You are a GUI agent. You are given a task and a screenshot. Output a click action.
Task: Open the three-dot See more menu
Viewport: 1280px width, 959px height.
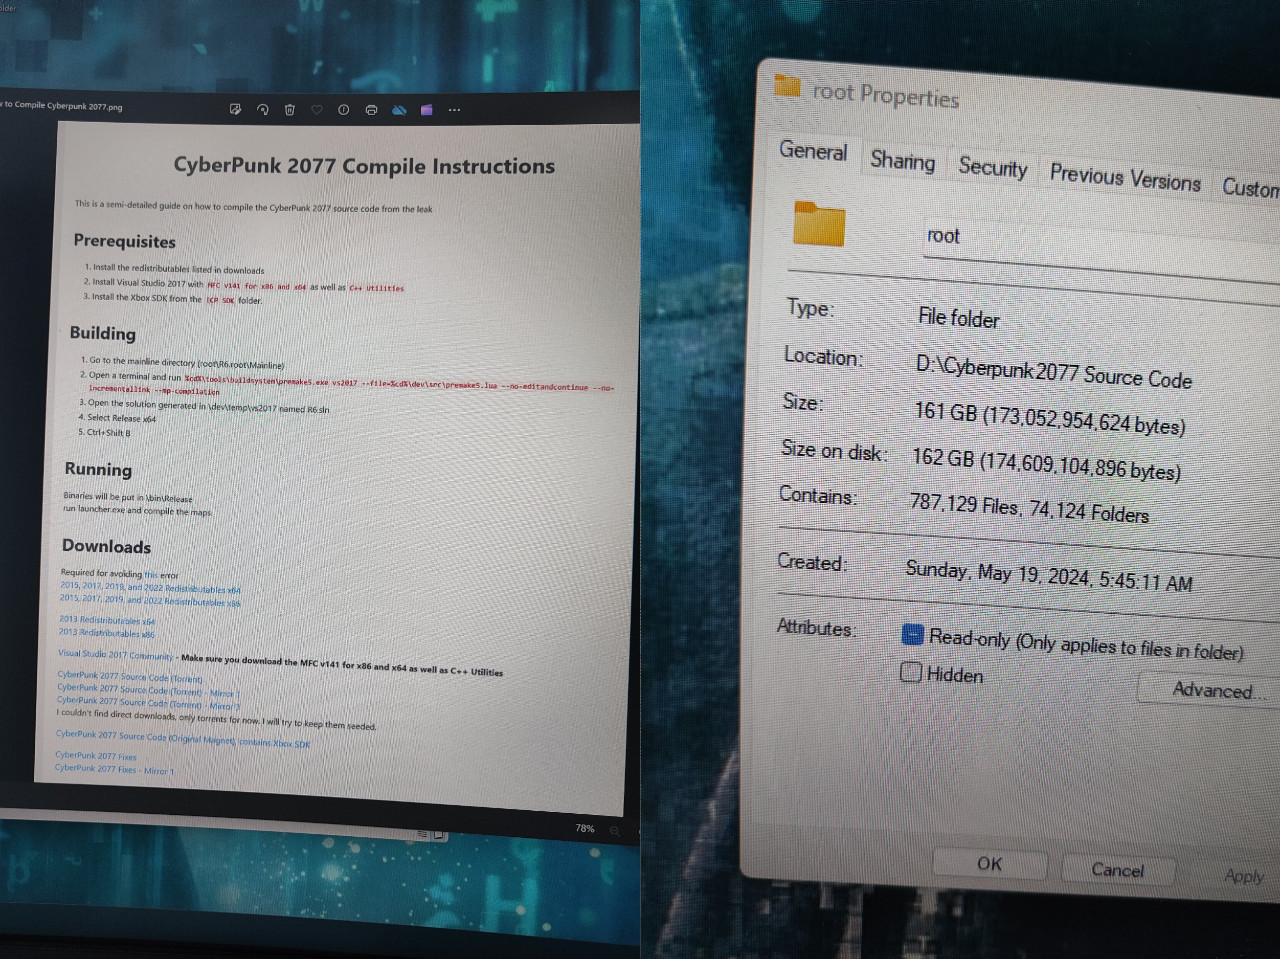tap(454, 110)
